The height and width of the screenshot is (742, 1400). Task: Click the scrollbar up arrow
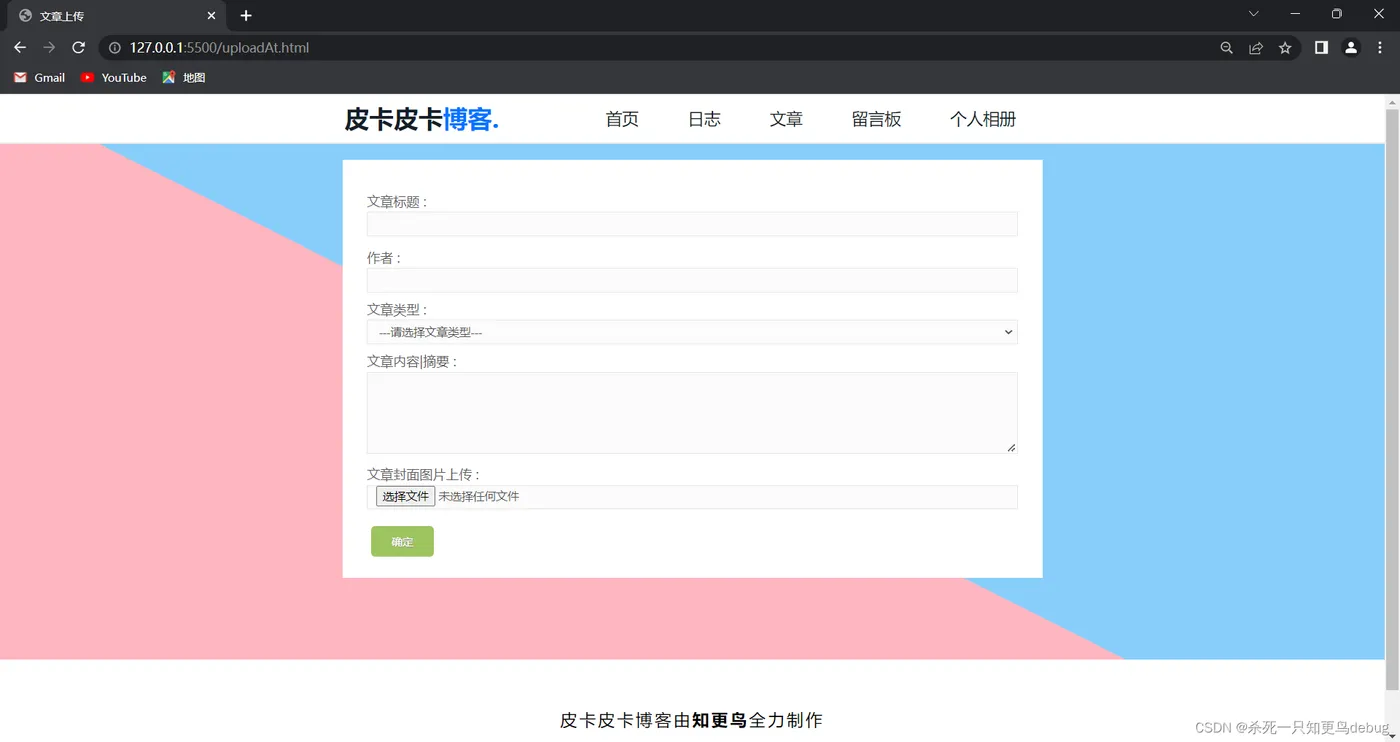click(1392, 102)
